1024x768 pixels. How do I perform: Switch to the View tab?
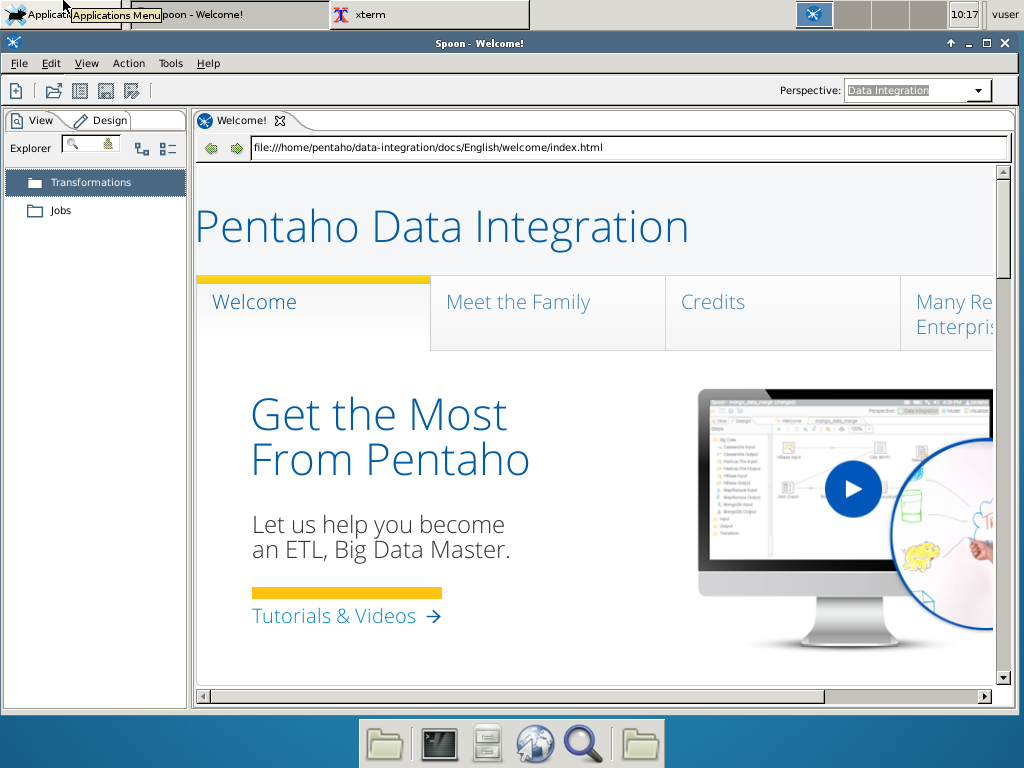pos(33,121)
